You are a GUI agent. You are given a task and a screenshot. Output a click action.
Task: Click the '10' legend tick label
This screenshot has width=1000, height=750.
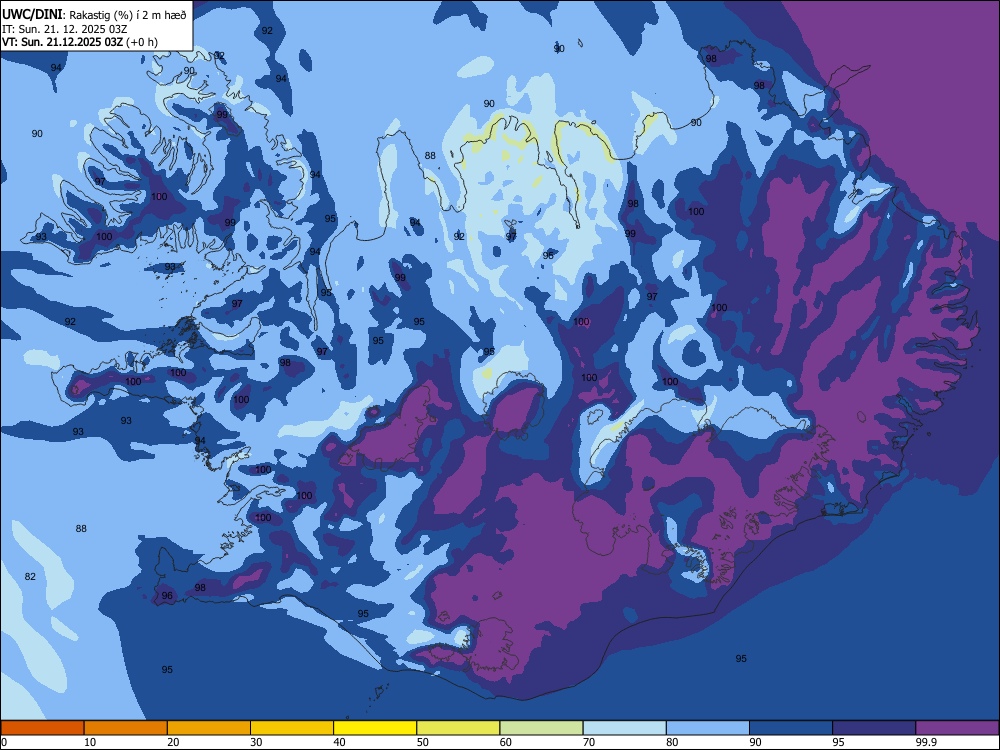pos(90,742)
